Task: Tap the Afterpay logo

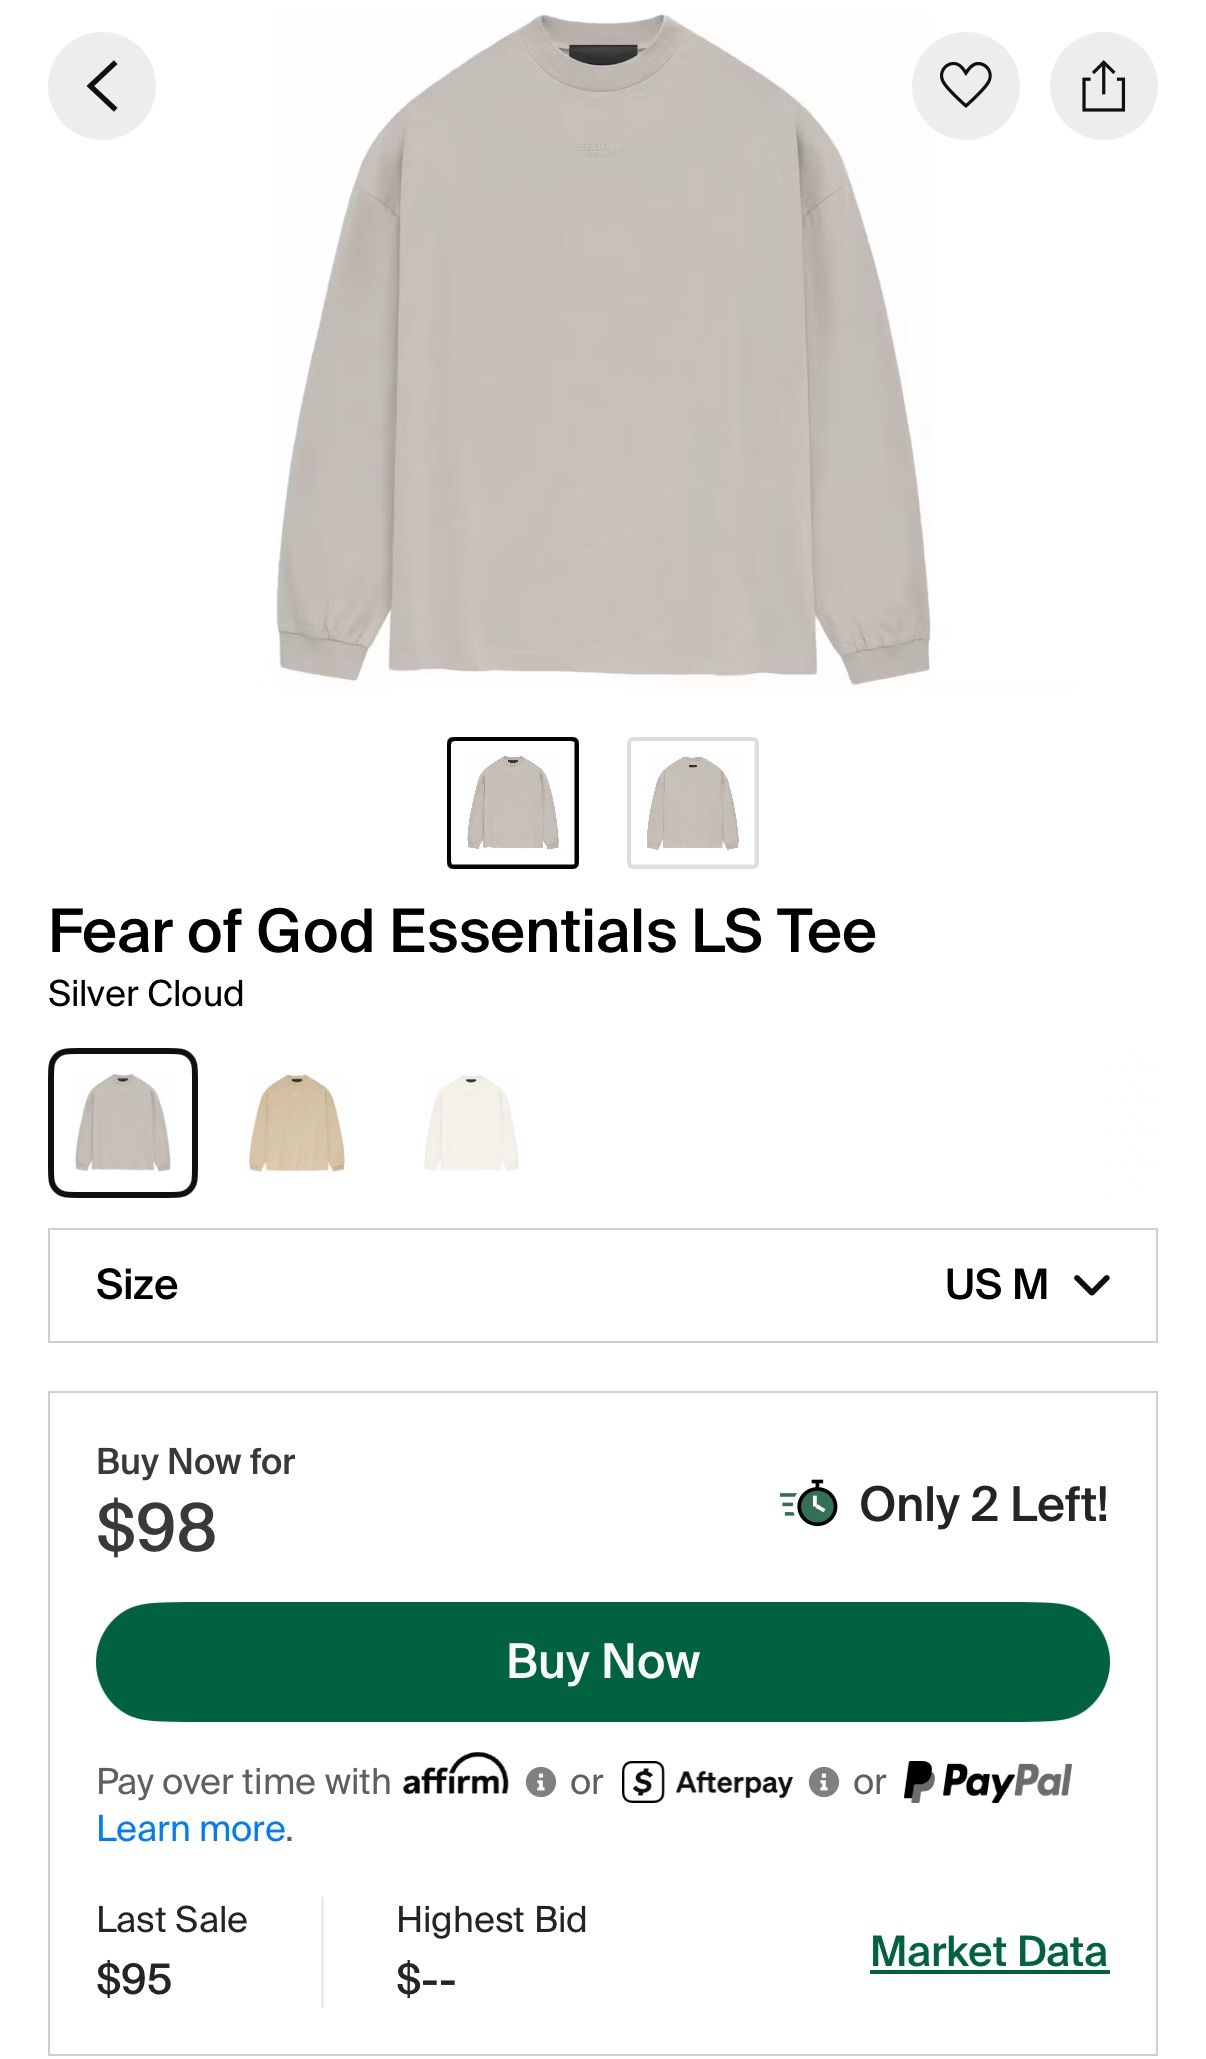Action: [707, 1782]
